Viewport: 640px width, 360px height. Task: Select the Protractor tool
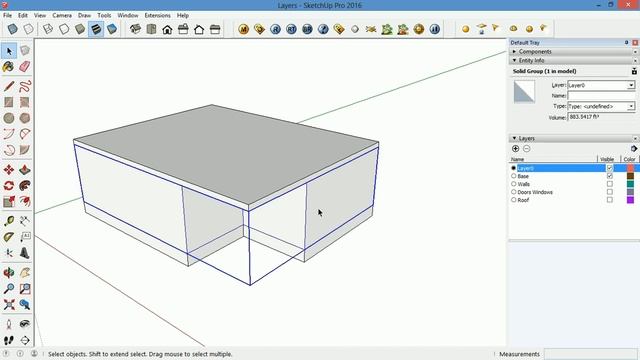tap(9, 237)
